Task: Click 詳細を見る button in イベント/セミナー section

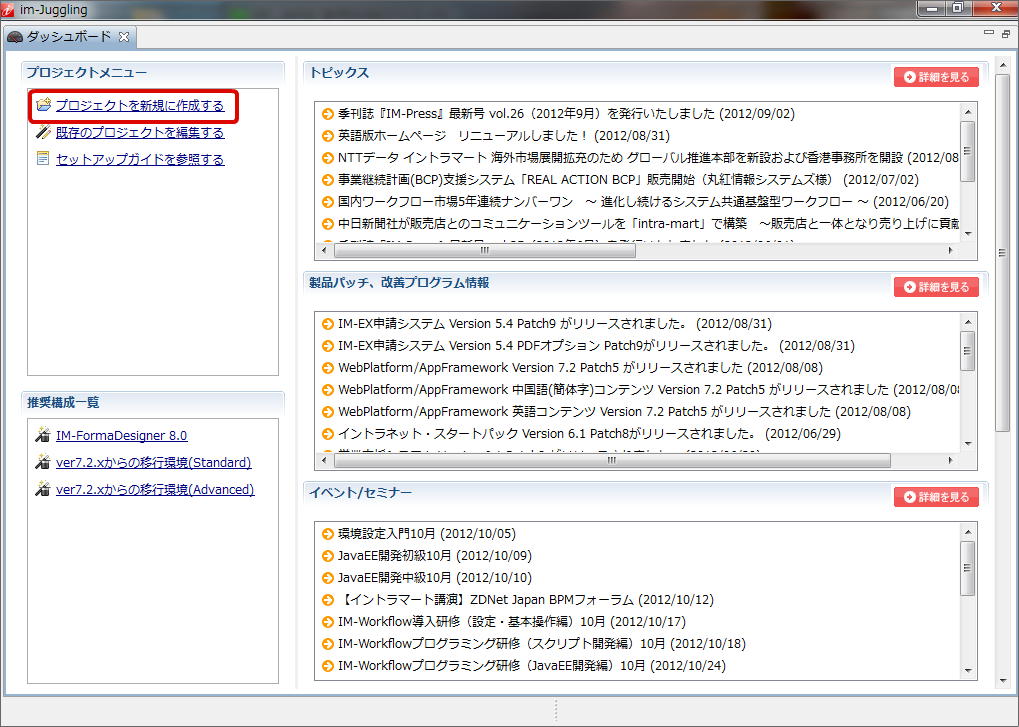Action: tap(936, 496)
